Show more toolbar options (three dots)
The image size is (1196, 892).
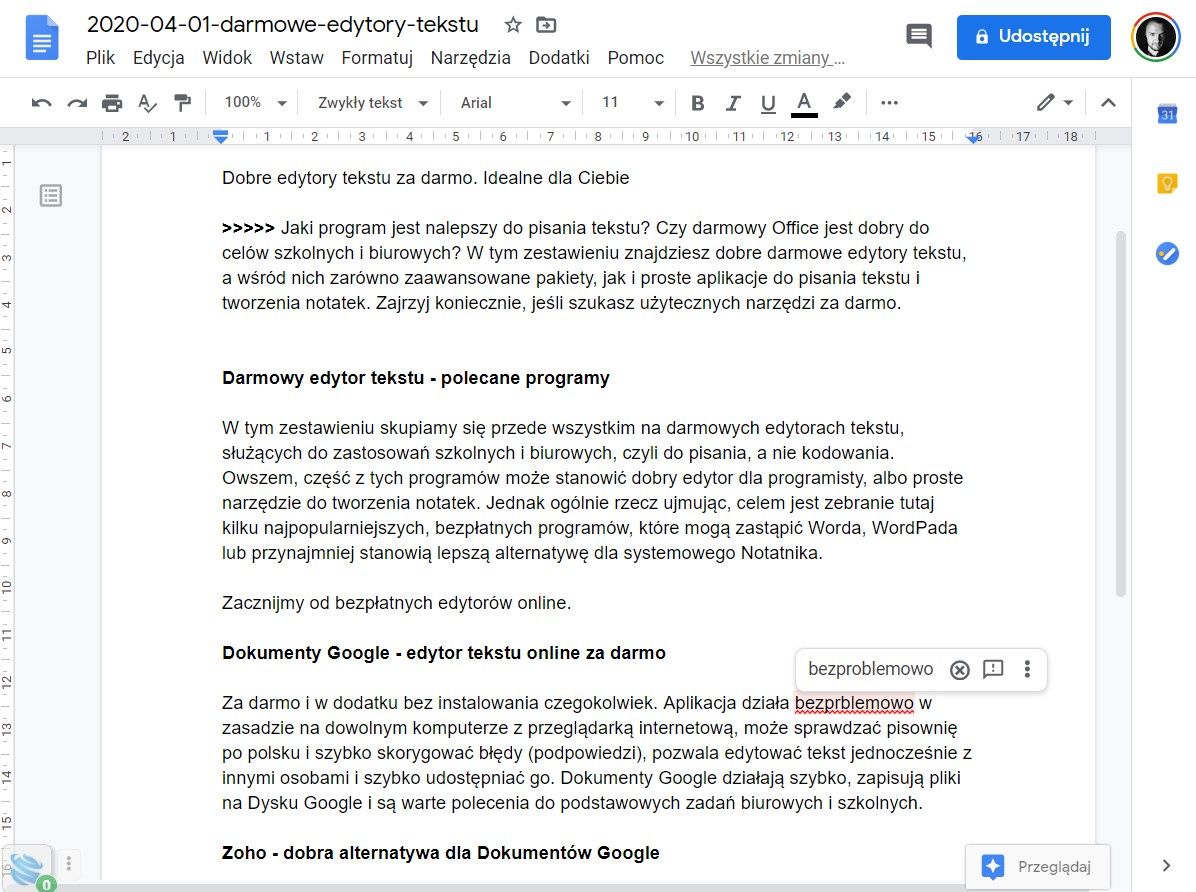click(x=889, y=102)
